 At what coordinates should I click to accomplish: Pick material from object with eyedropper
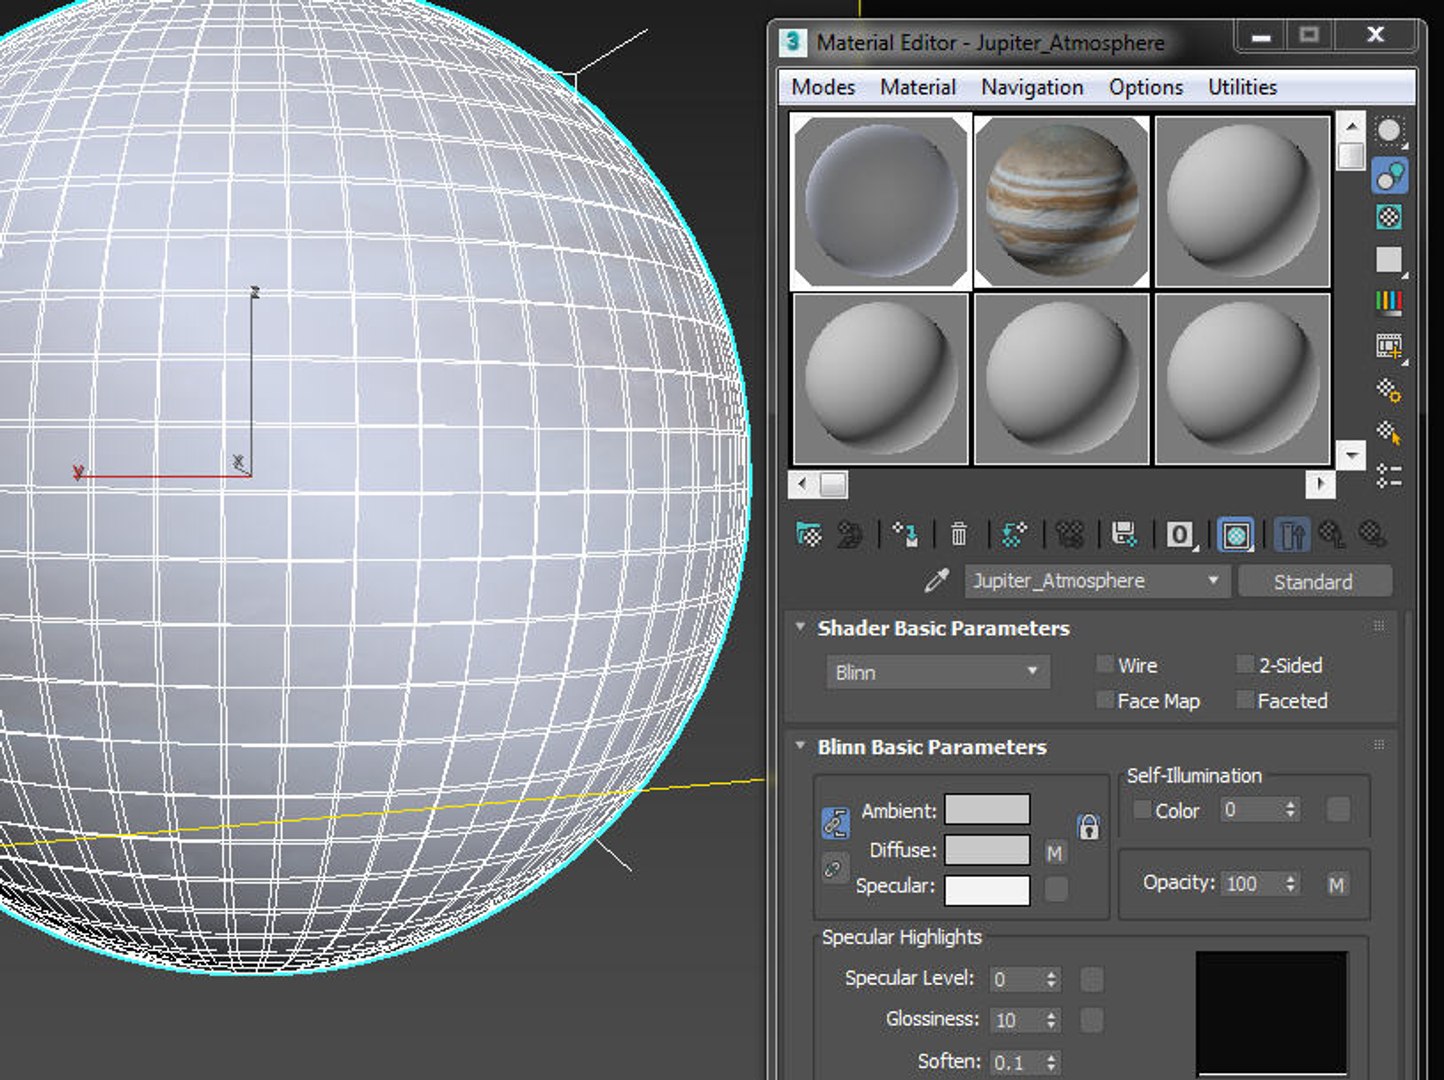pos(936,580)
